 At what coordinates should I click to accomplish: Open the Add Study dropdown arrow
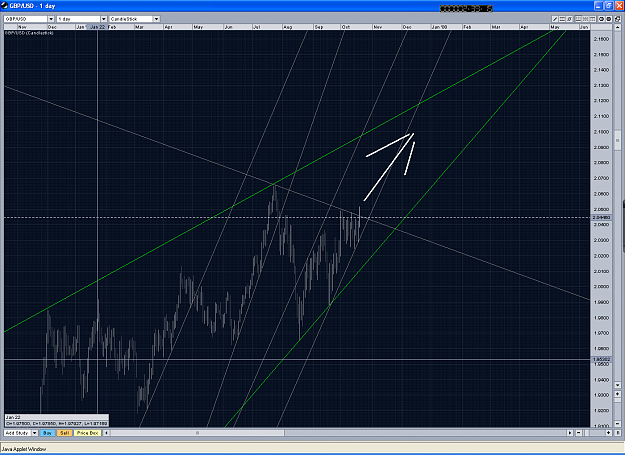[x=35, y=433]
